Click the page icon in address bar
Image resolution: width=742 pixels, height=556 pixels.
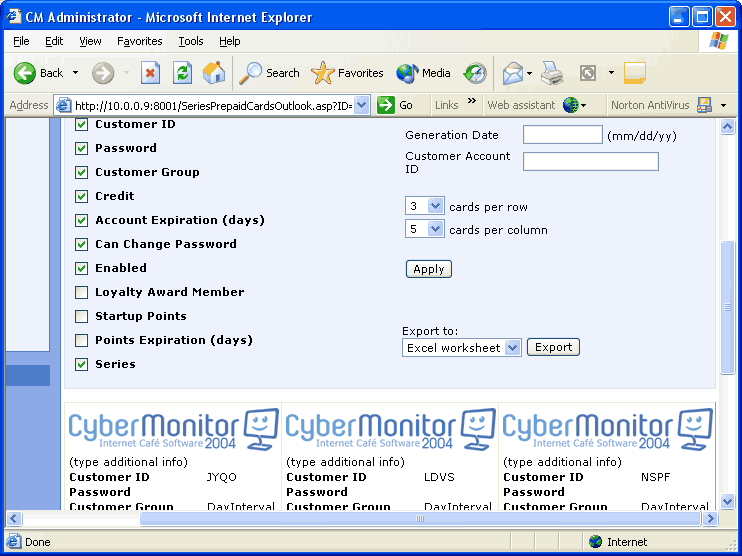pos(63,106)
